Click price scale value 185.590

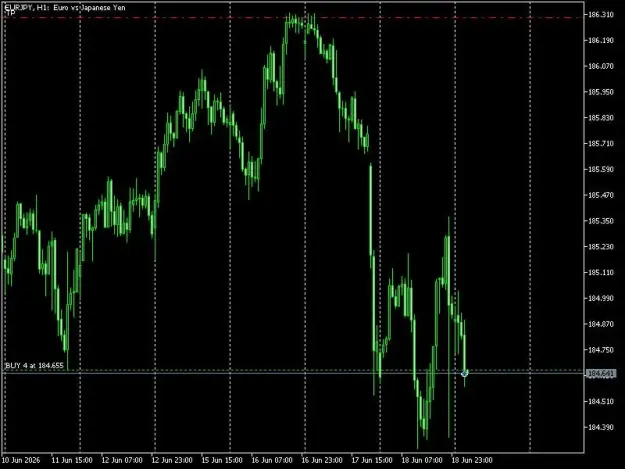pos(601,169)
